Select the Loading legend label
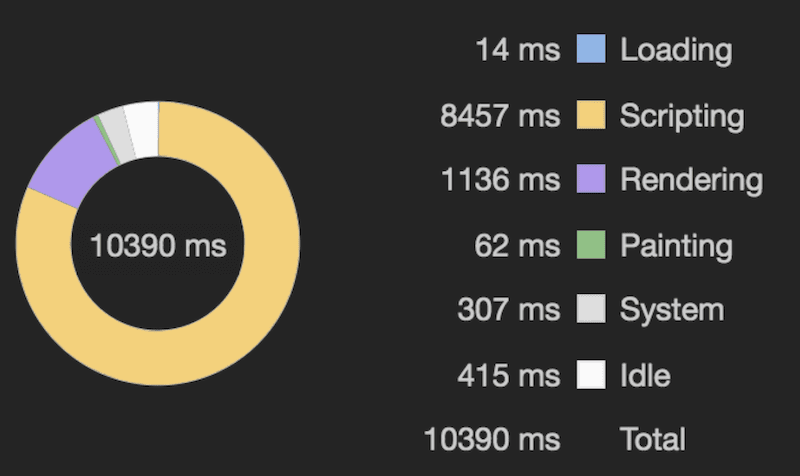800x476 pixels. (676, 50)
